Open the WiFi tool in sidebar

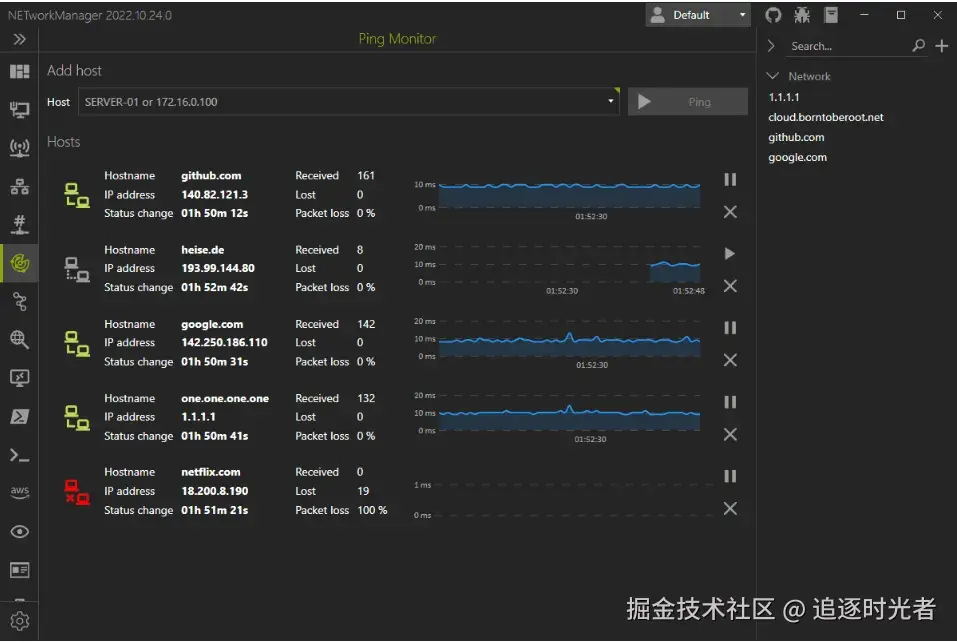[x=20, y=148]
